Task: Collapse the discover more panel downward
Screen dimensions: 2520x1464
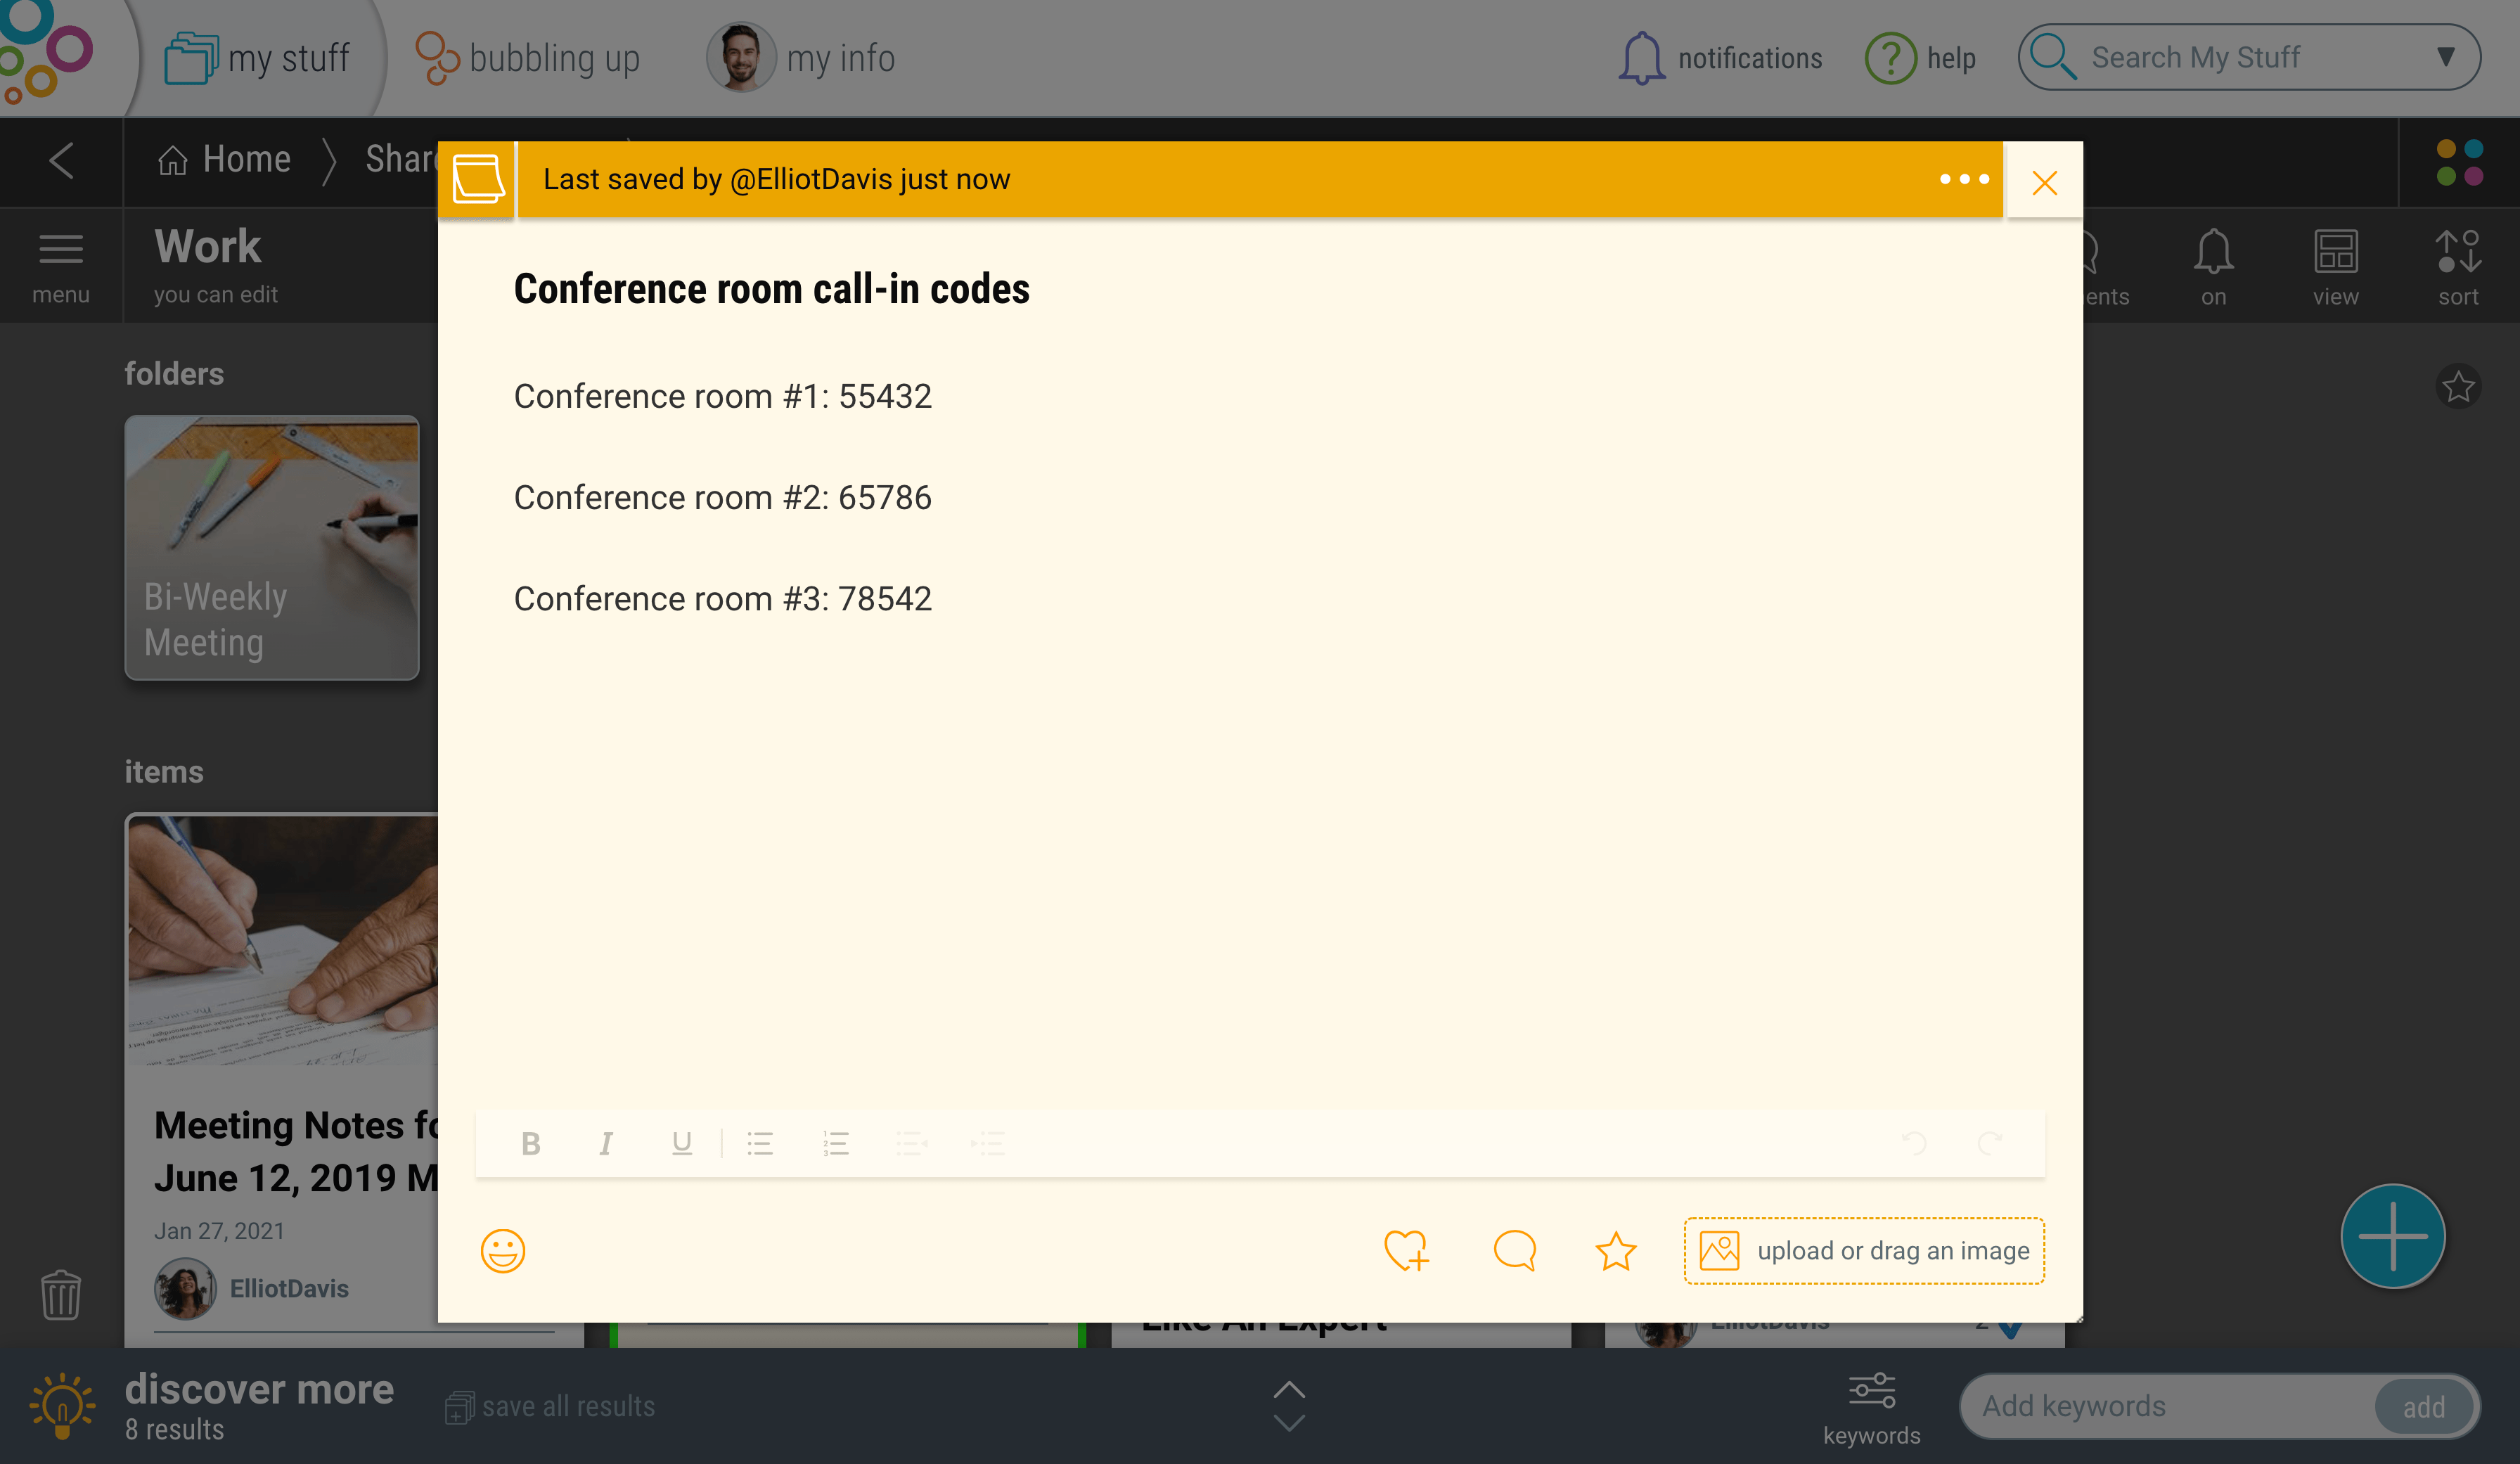Action: pyautogui.click(x=1289, y=1422)
